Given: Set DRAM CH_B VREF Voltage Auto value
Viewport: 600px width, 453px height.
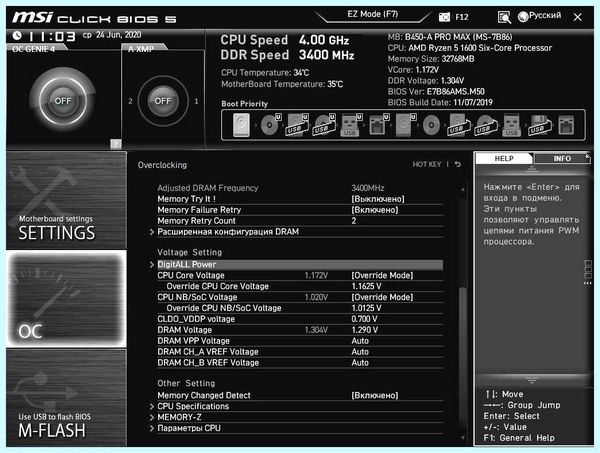Looking at the screenshot, I should [x=360, y=363].
